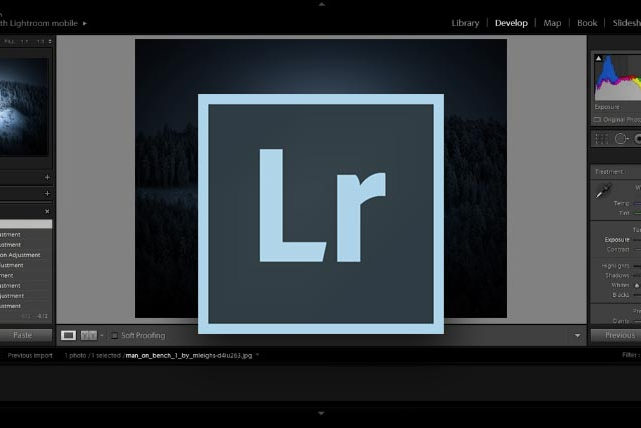
Task: Click the Crop Overlay grid tool
Action: tap(600, 139)
